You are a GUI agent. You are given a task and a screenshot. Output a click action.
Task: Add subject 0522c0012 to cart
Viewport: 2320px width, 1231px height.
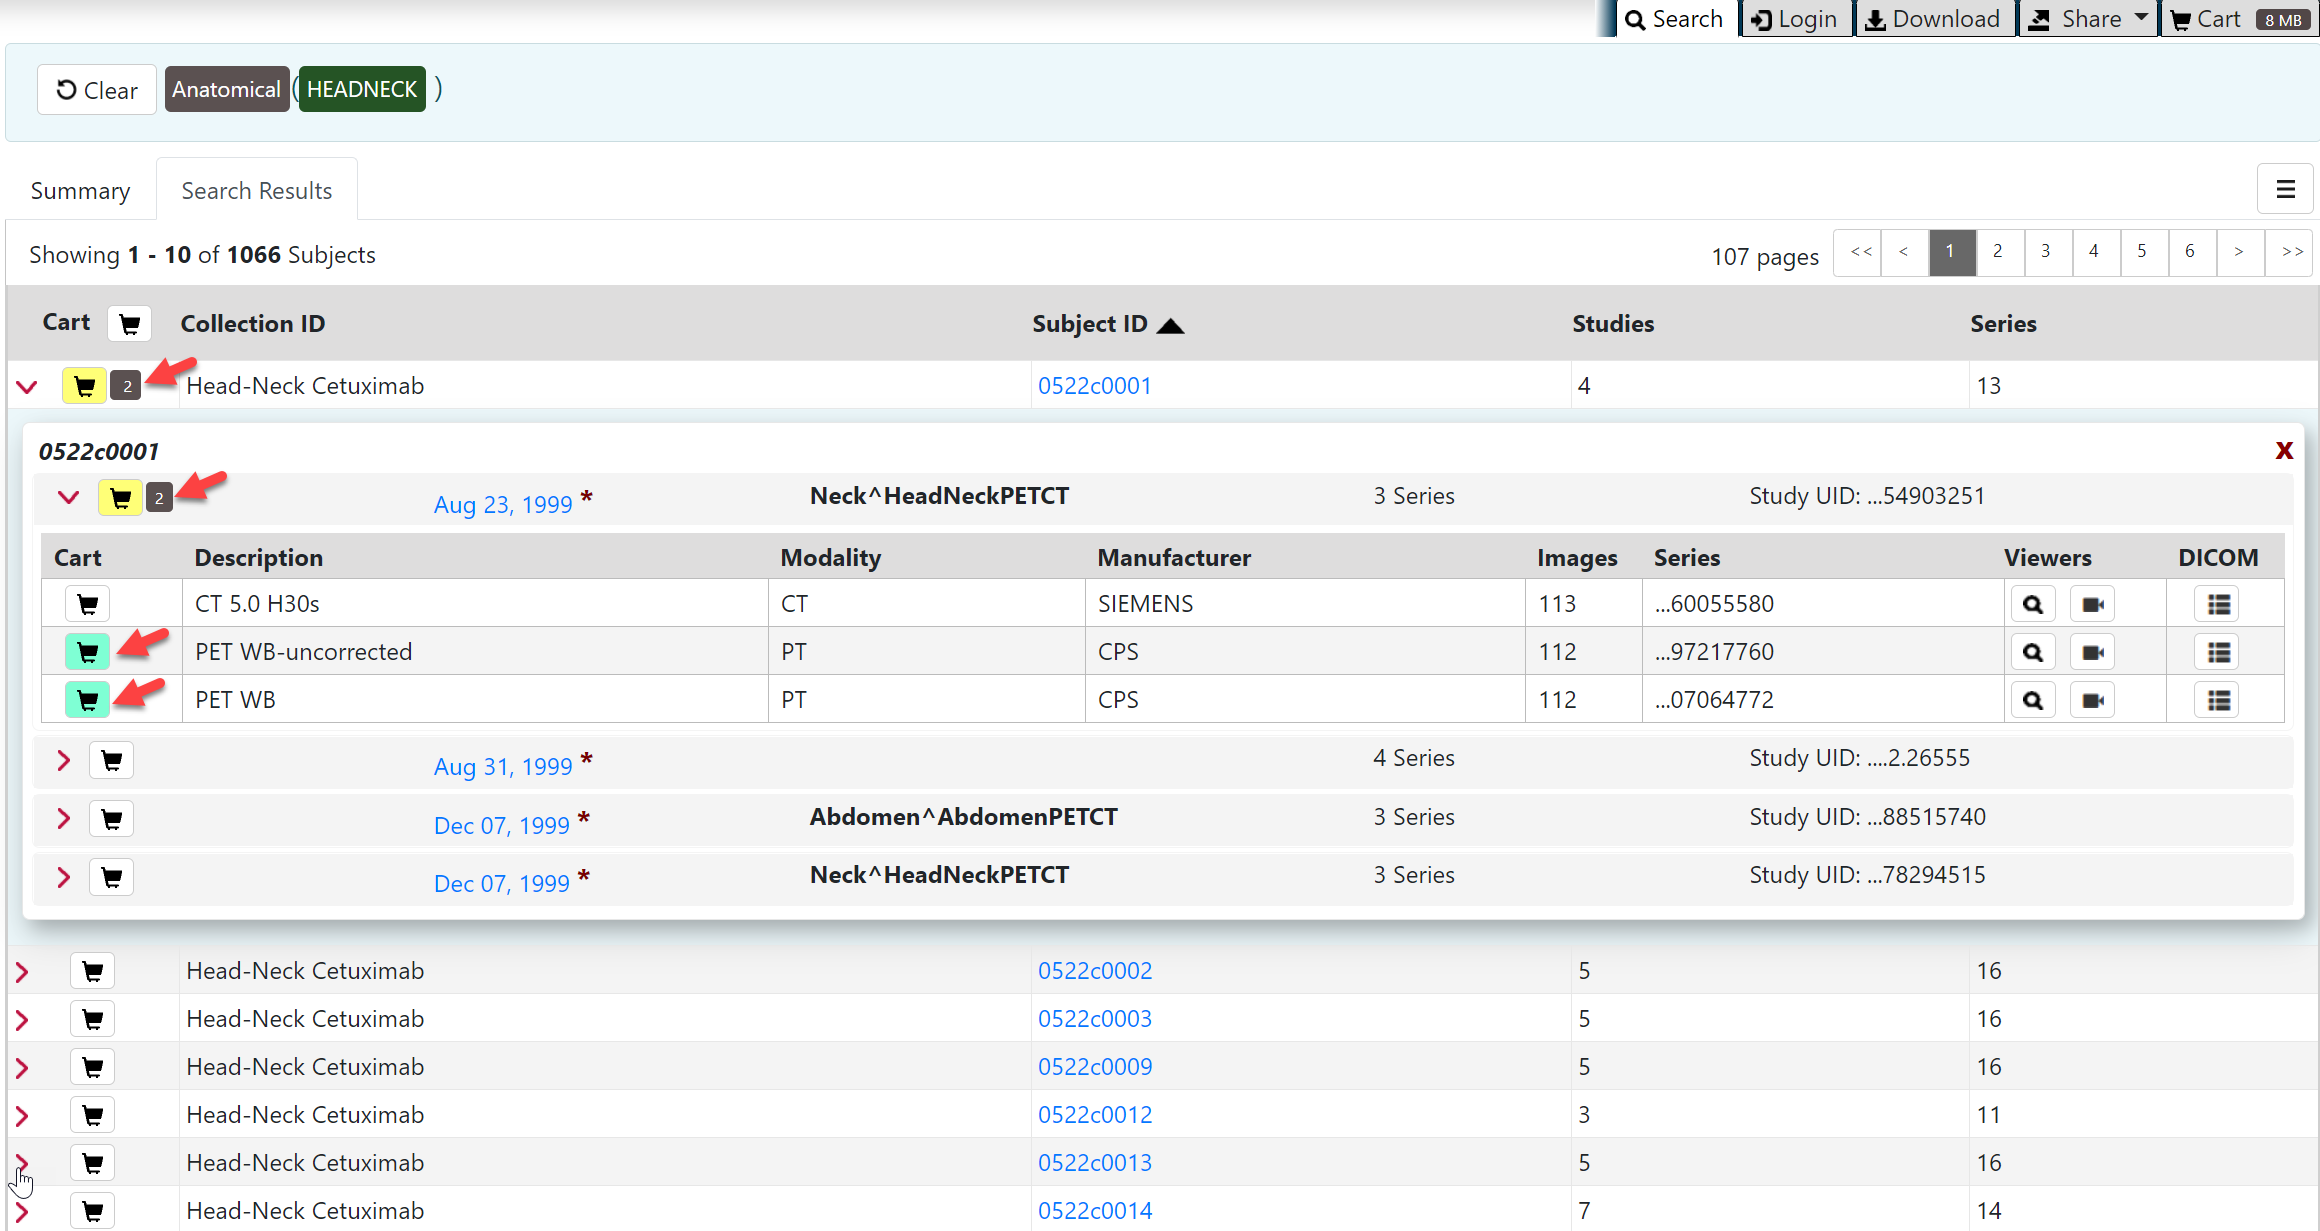92,1115
